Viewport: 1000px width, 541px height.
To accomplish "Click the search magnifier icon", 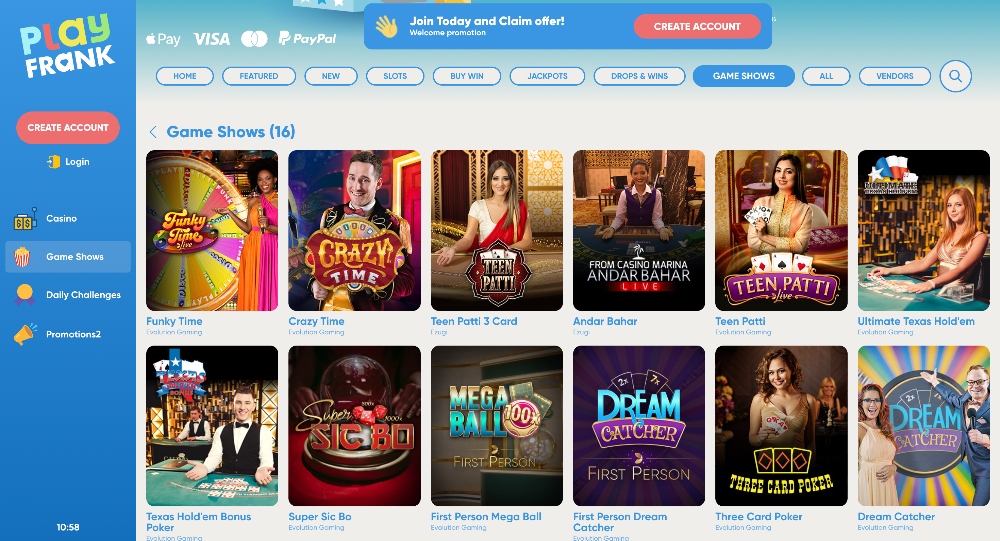I will point(955,77).
